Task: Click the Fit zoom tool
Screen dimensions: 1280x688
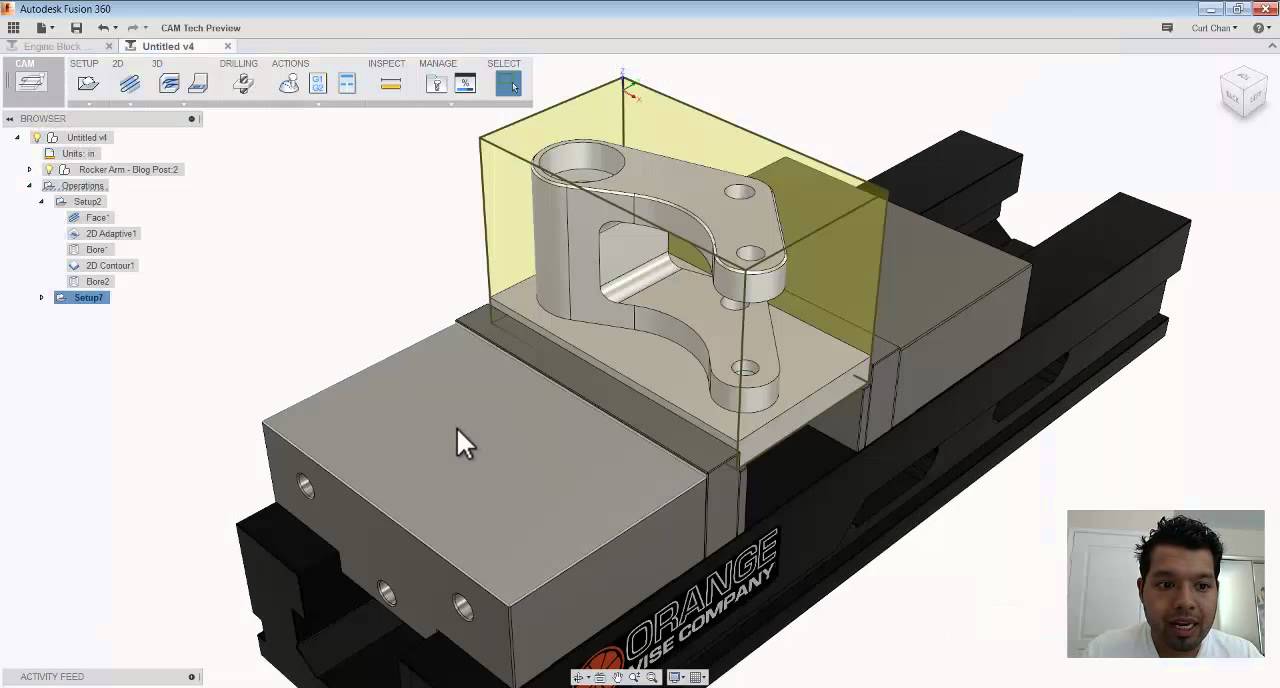Action: [652, 677]
